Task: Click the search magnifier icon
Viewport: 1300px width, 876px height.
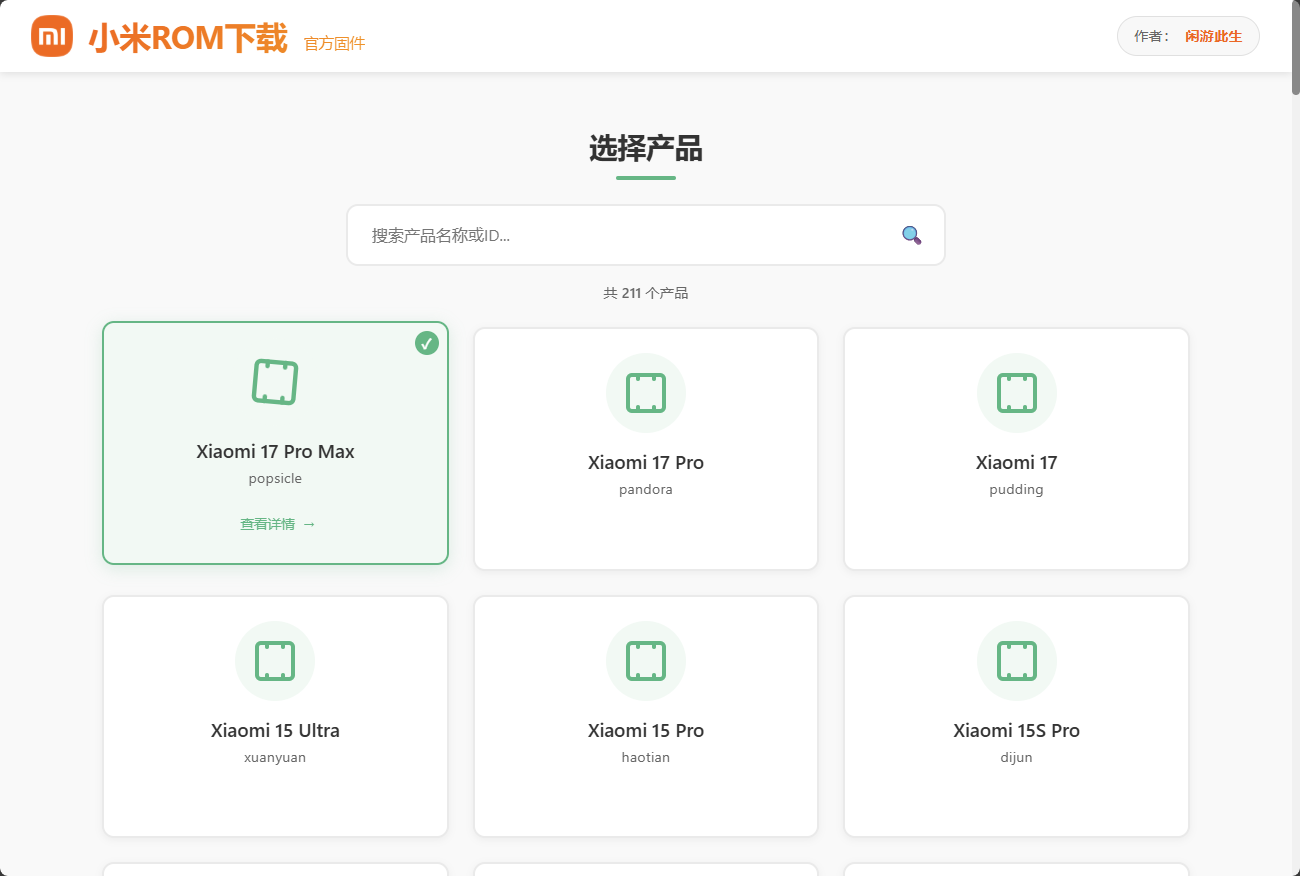Action: (910, 235)
